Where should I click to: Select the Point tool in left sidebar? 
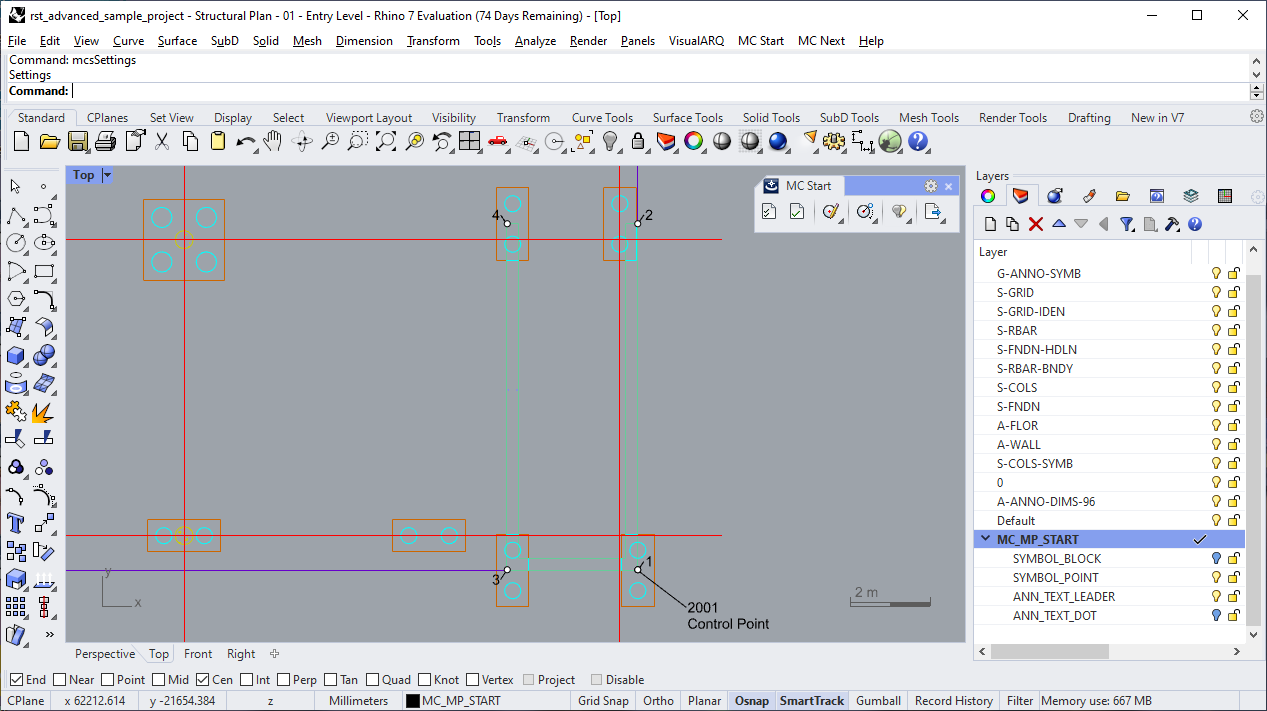coord(44,187)
